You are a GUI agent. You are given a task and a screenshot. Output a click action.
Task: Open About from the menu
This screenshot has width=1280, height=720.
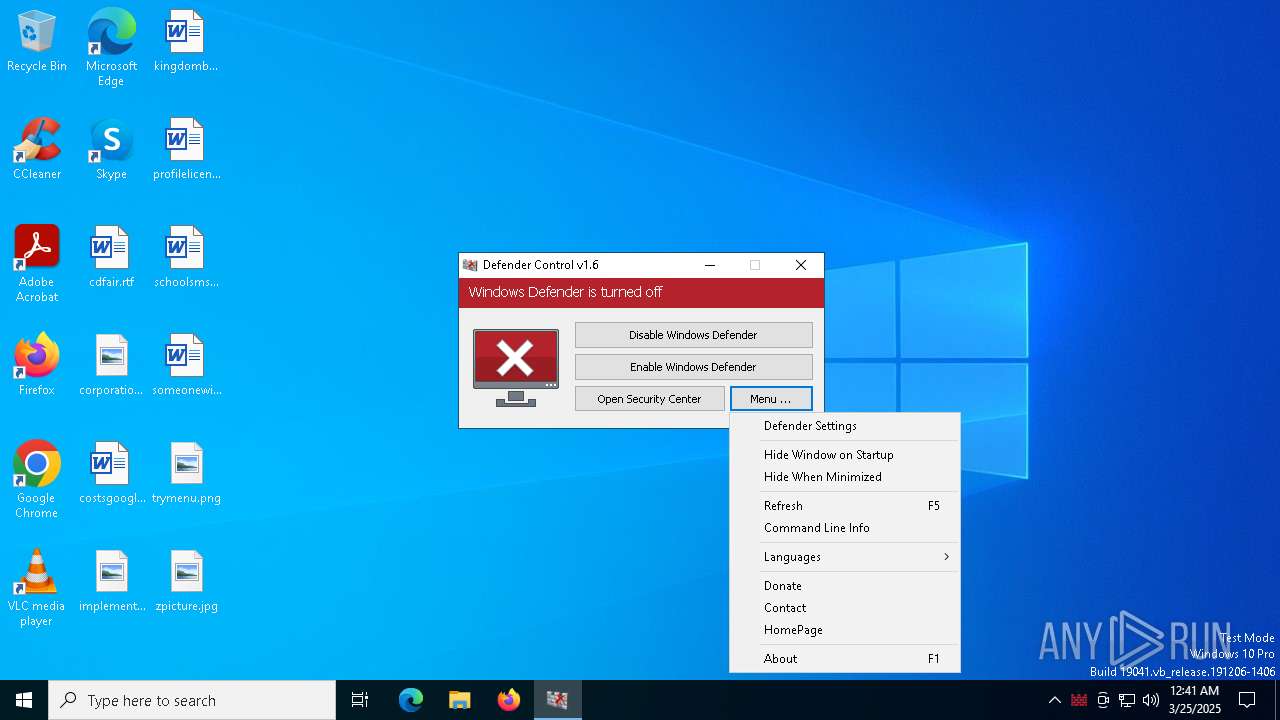click(x=845, y=659)
